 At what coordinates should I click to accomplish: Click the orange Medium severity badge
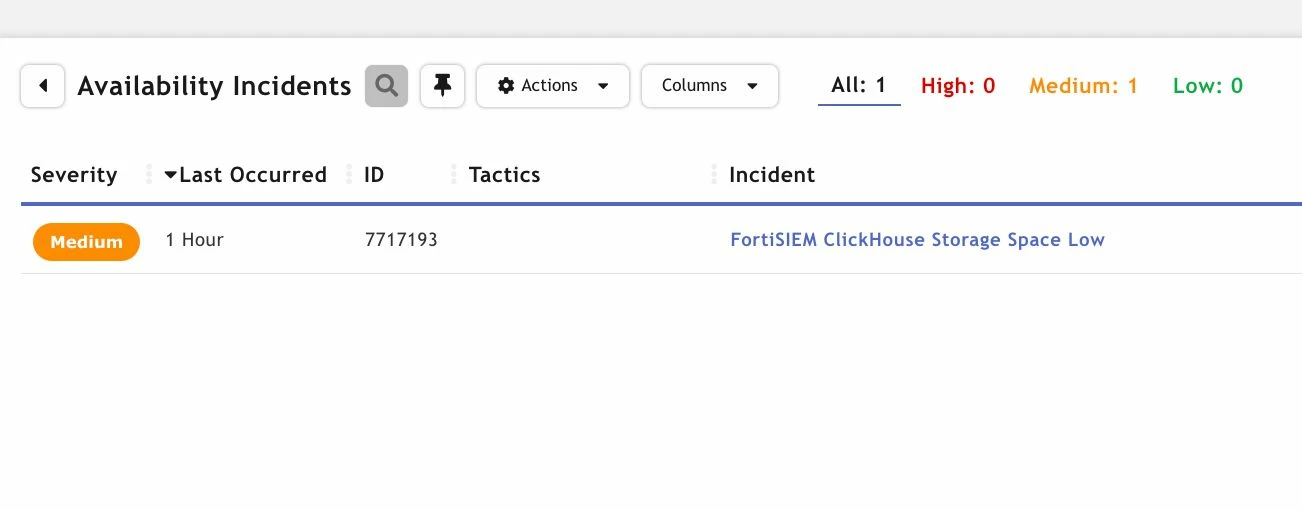(x=86, y=242)
